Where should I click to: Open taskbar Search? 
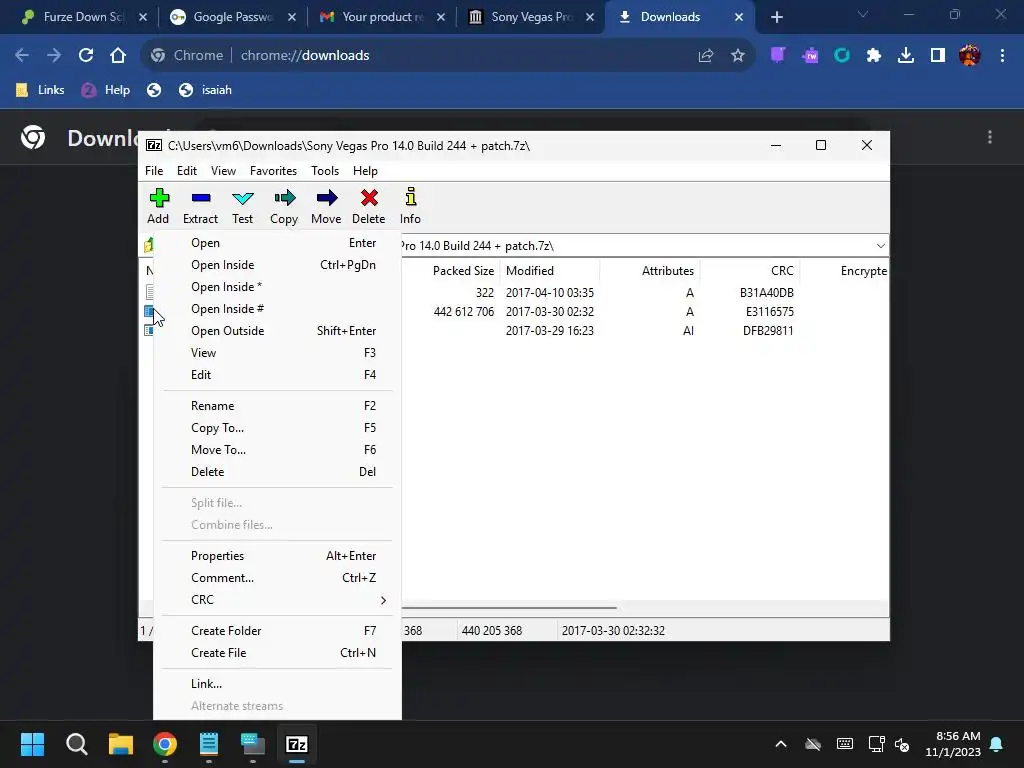click(76, 744)
